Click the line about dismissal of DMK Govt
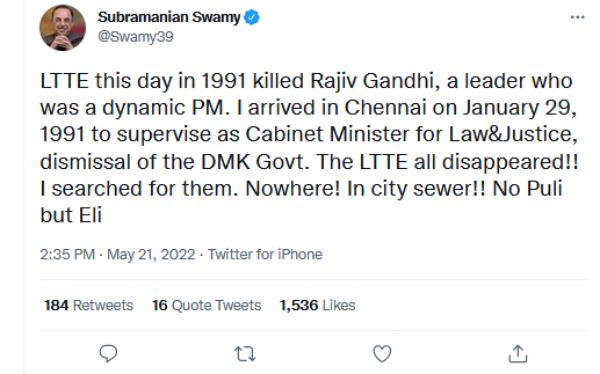600x374 pixels. (x=309, y=162)
